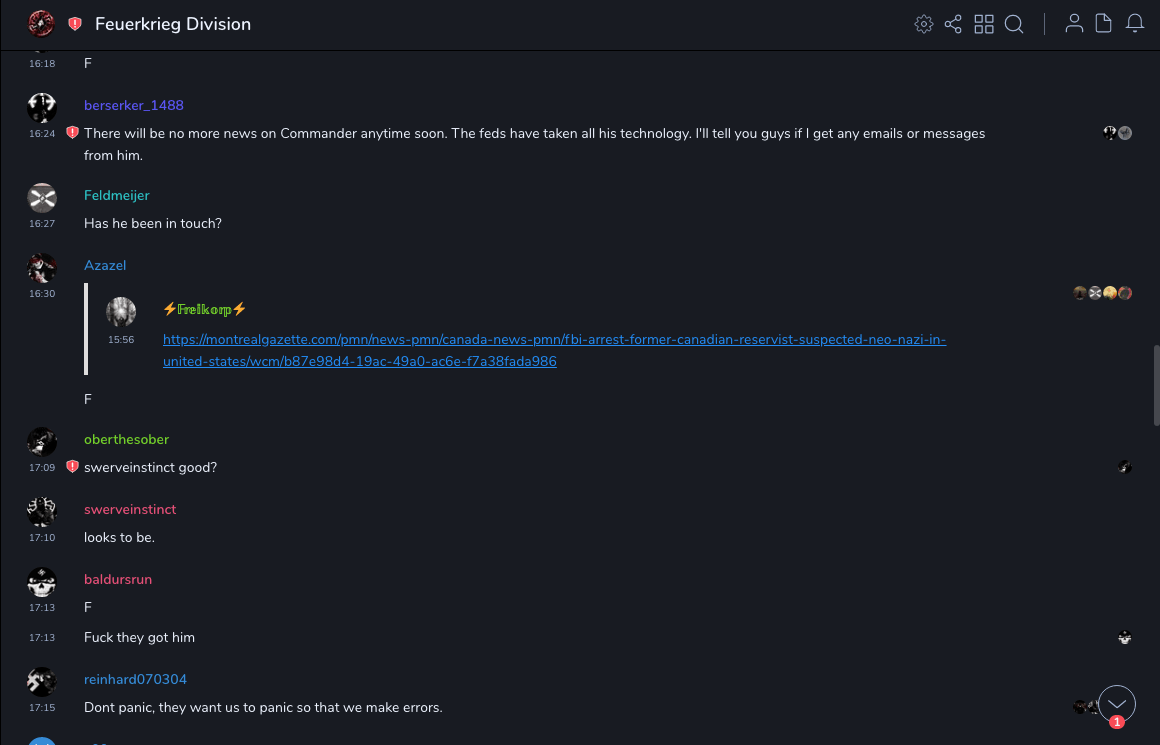Open the grid apps icon
The height and width of the screenshot is (745, 1160).
[x=984, y=24]
